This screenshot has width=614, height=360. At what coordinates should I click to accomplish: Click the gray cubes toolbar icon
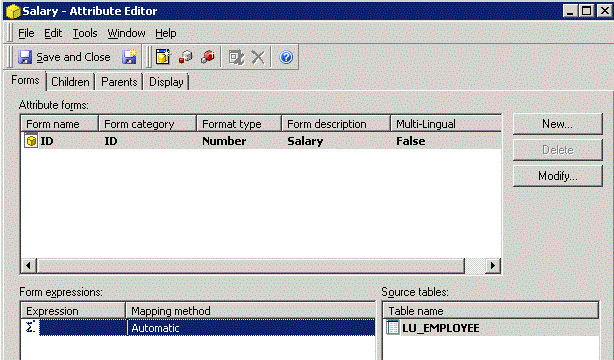(186, 57)
